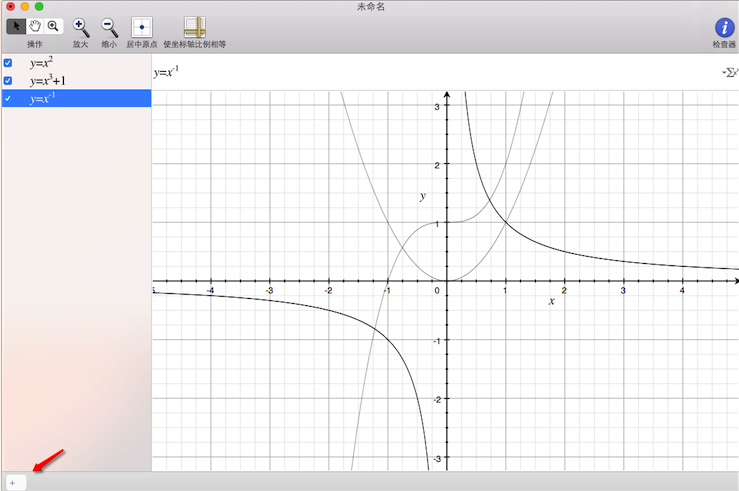Click the yellow minimize window button
Image resolution: width=739 pixels, height=491 pixels.
[x=24, y=6]
